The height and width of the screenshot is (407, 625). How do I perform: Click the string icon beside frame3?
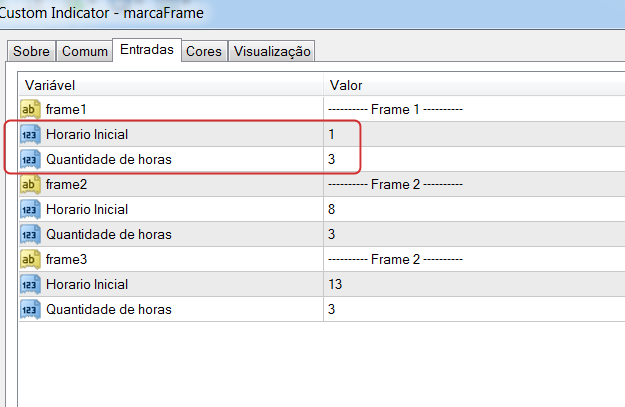click(30, 259)
